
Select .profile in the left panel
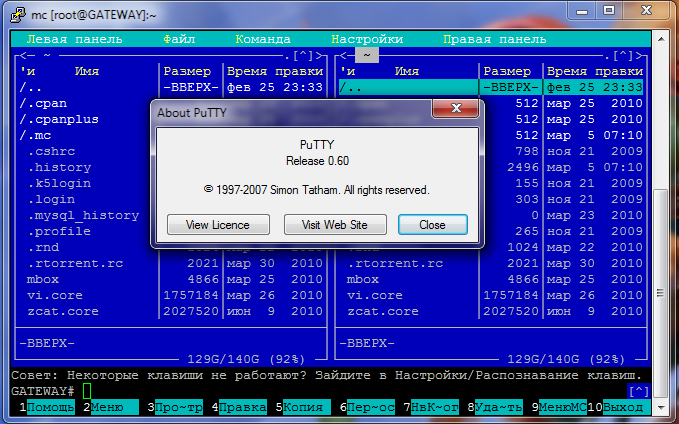tap(59, 231)
